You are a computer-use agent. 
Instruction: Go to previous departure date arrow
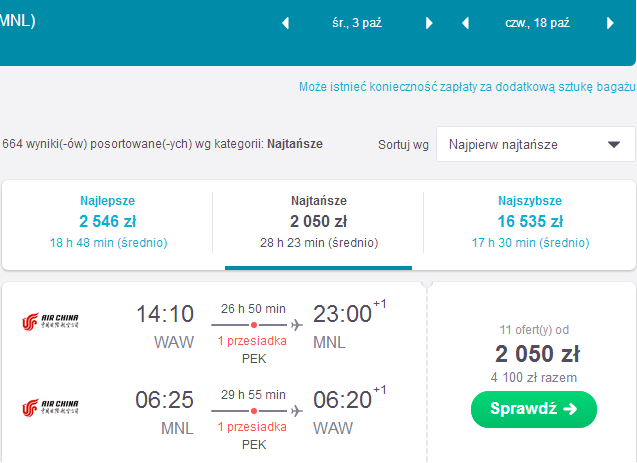pyautogui.click(x=286, y=23)
